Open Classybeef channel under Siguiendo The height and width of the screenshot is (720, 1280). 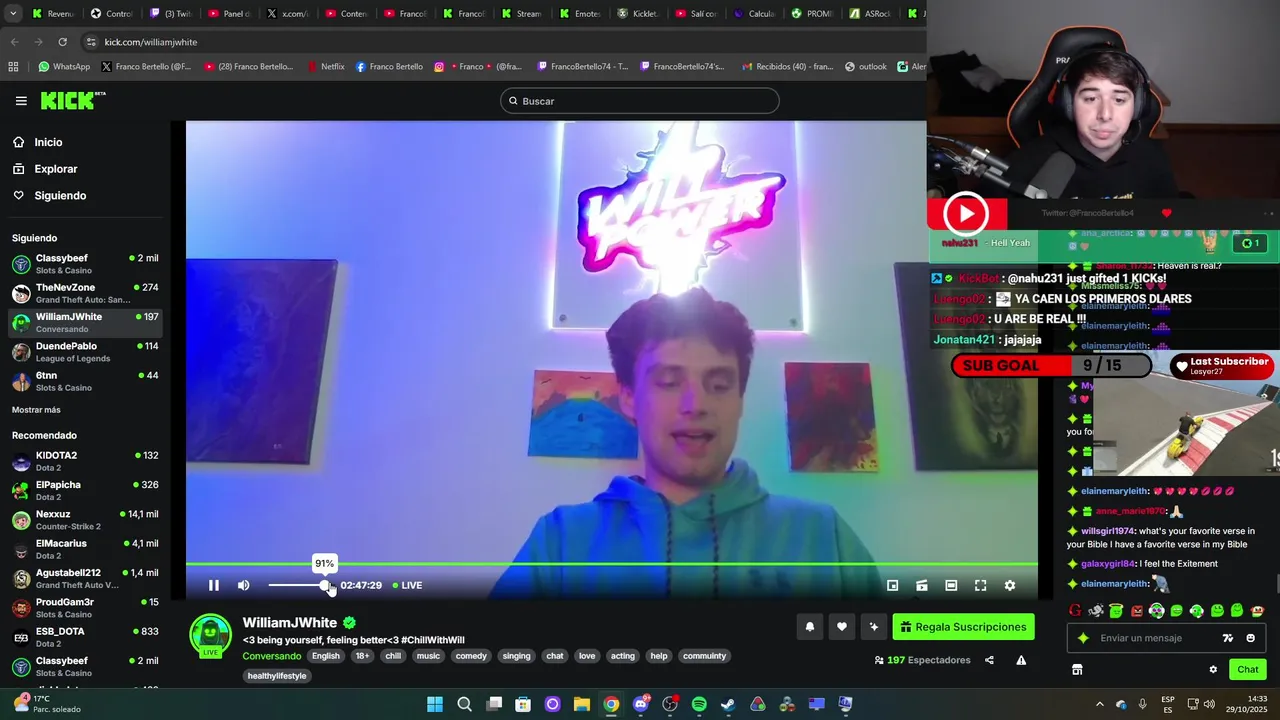point(85,264)
